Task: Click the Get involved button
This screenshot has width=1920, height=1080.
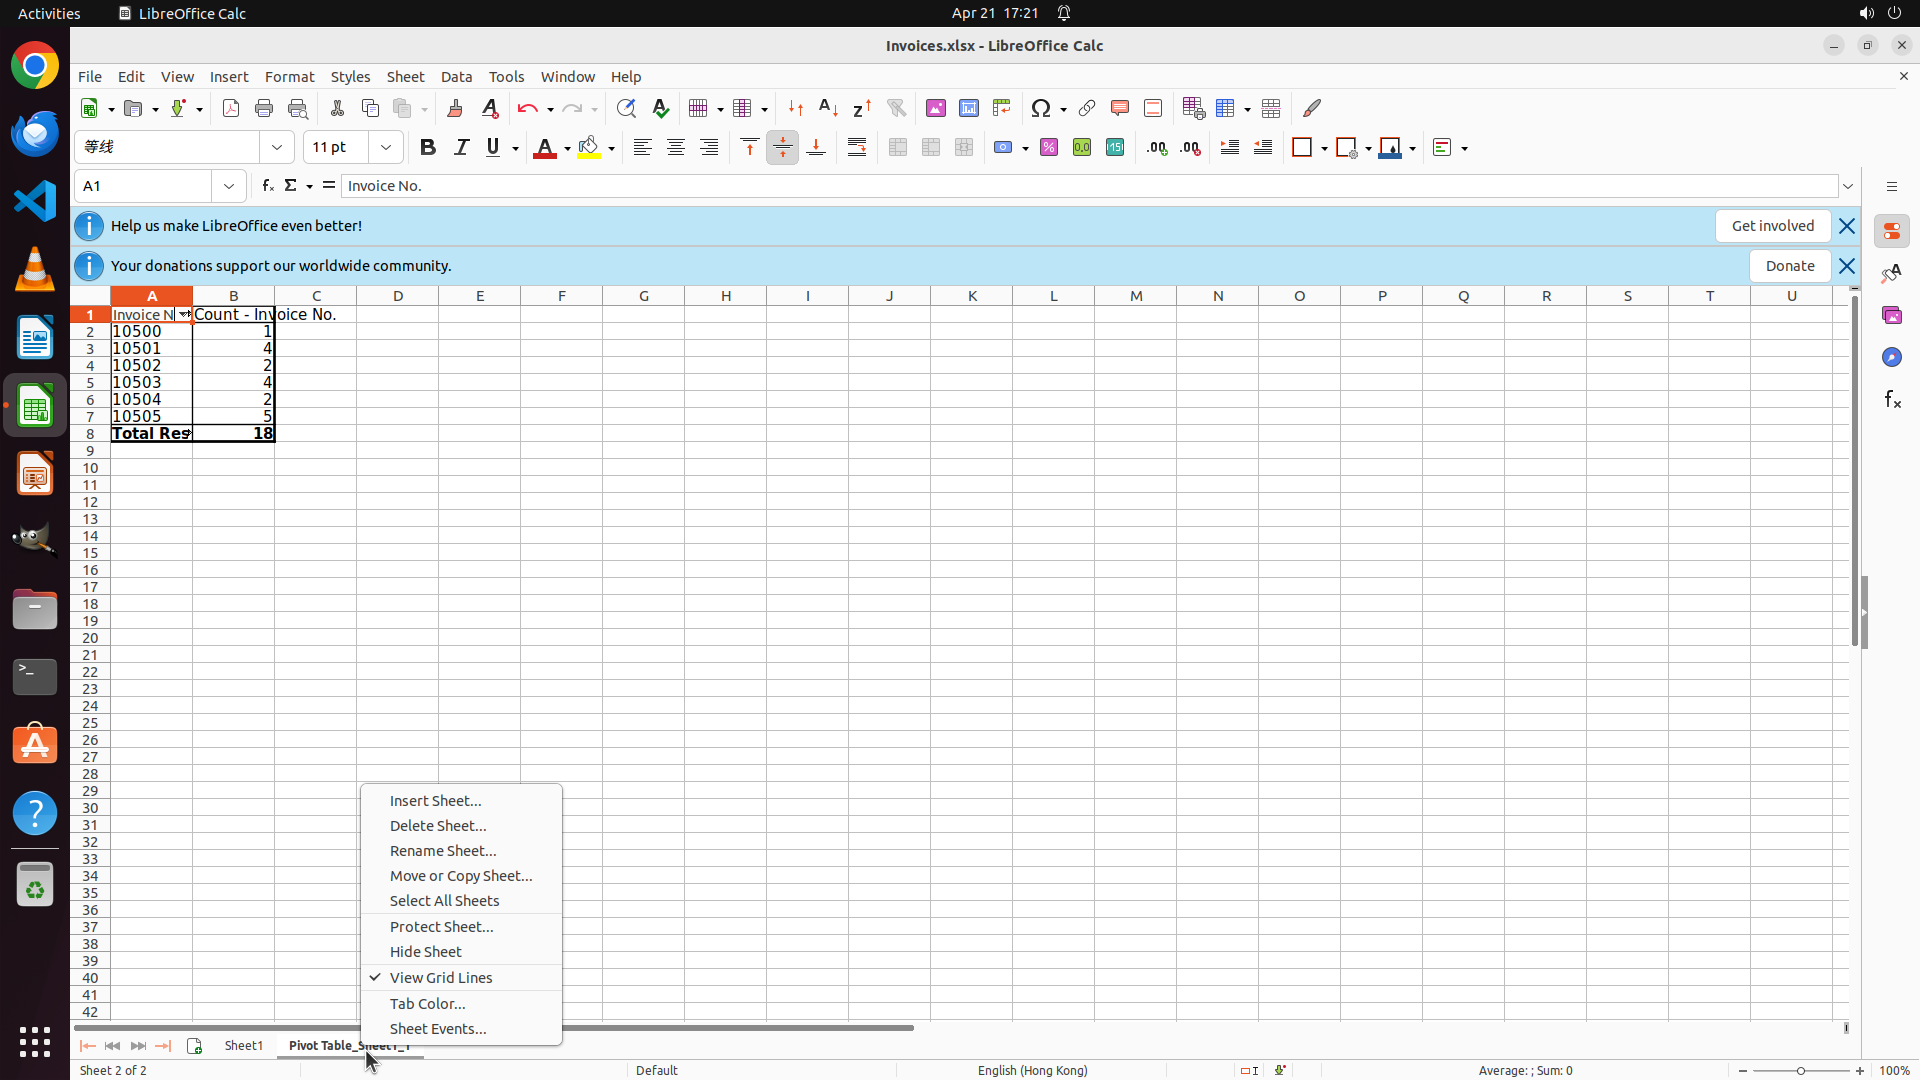Action: 1772,226
